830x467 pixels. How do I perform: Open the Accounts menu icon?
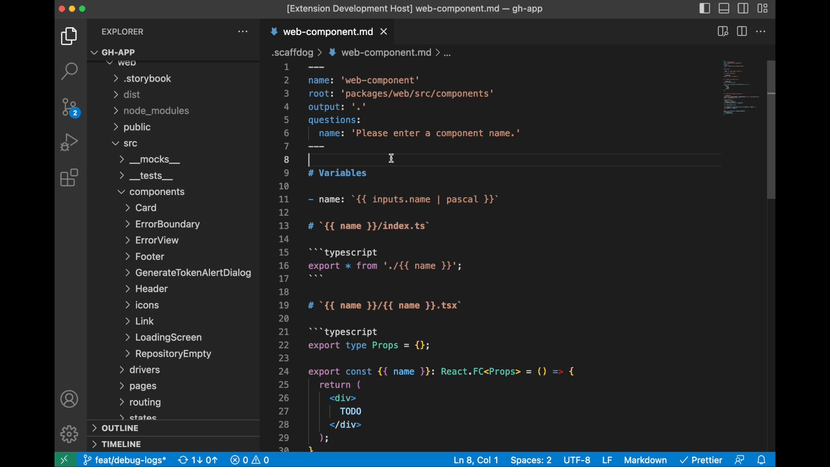(69, 399)
